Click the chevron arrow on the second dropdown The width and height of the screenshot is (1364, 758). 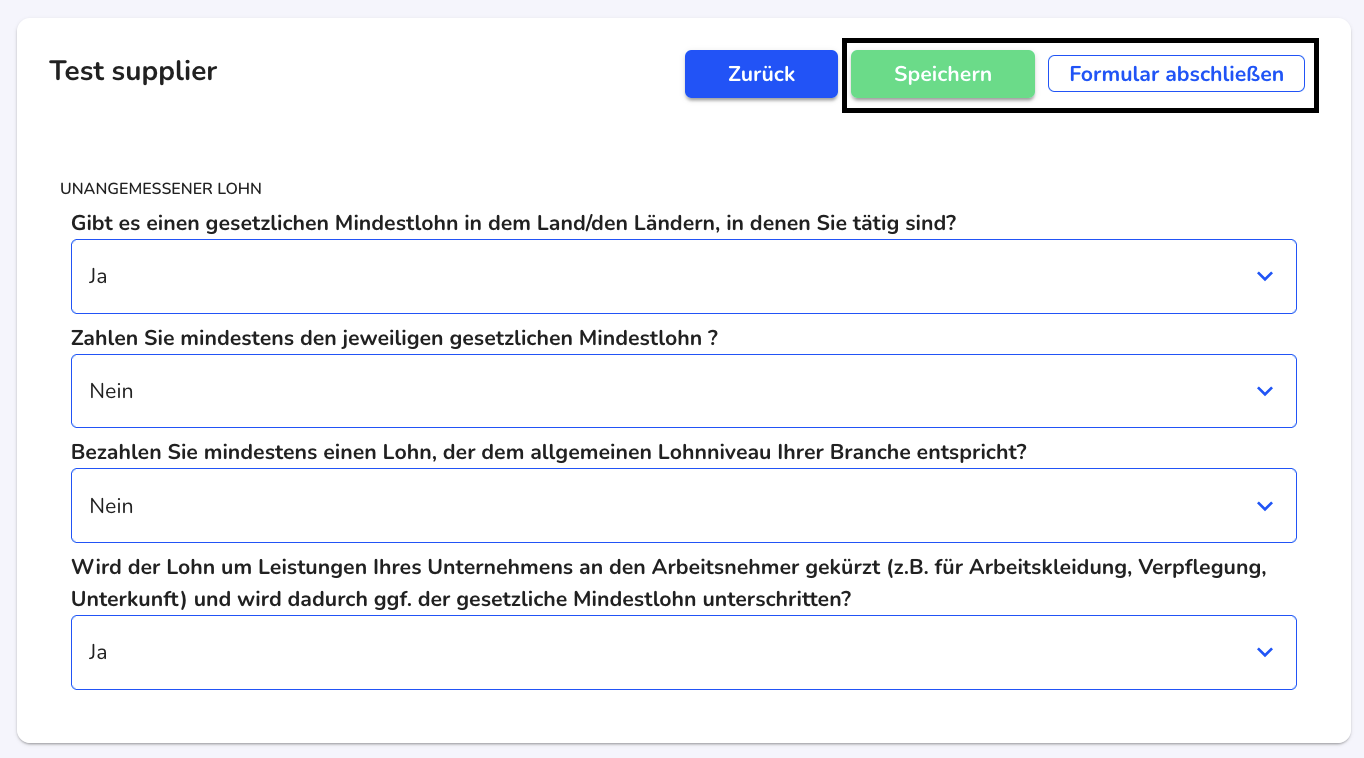pos(1264,391)
